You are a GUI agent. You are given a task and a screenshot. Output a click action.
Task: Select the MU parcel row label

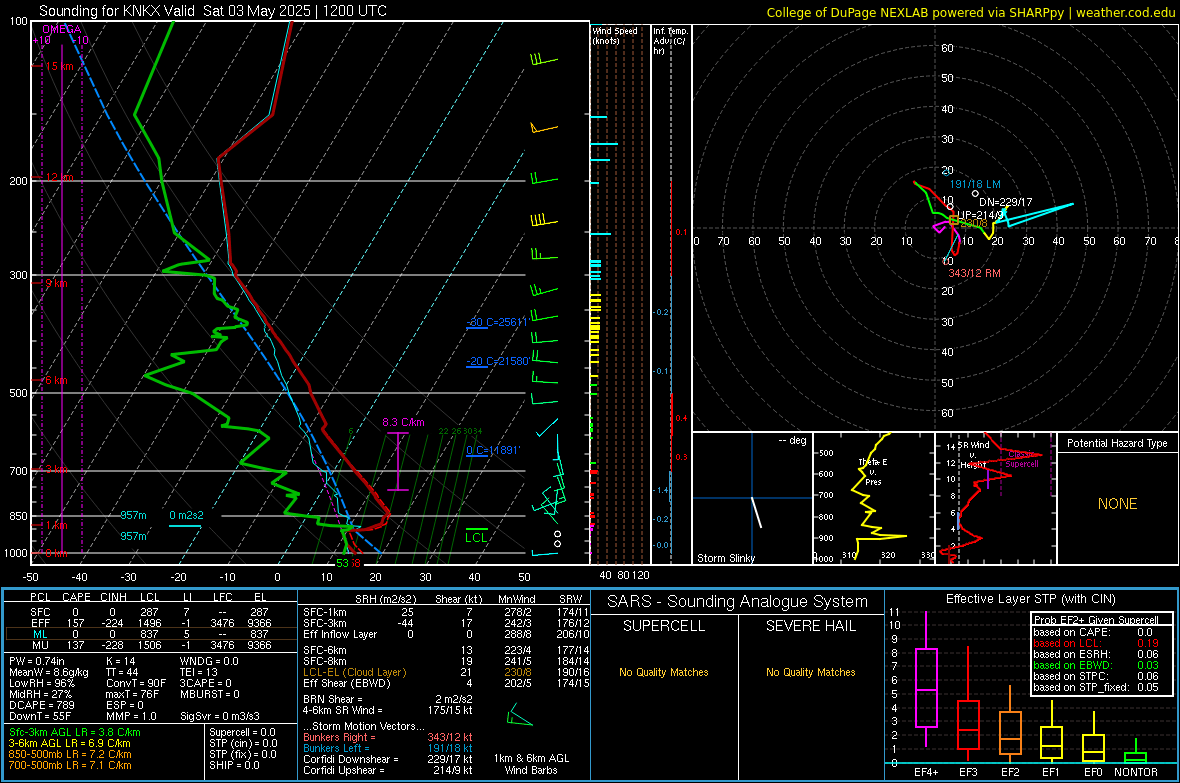(40, 645)
